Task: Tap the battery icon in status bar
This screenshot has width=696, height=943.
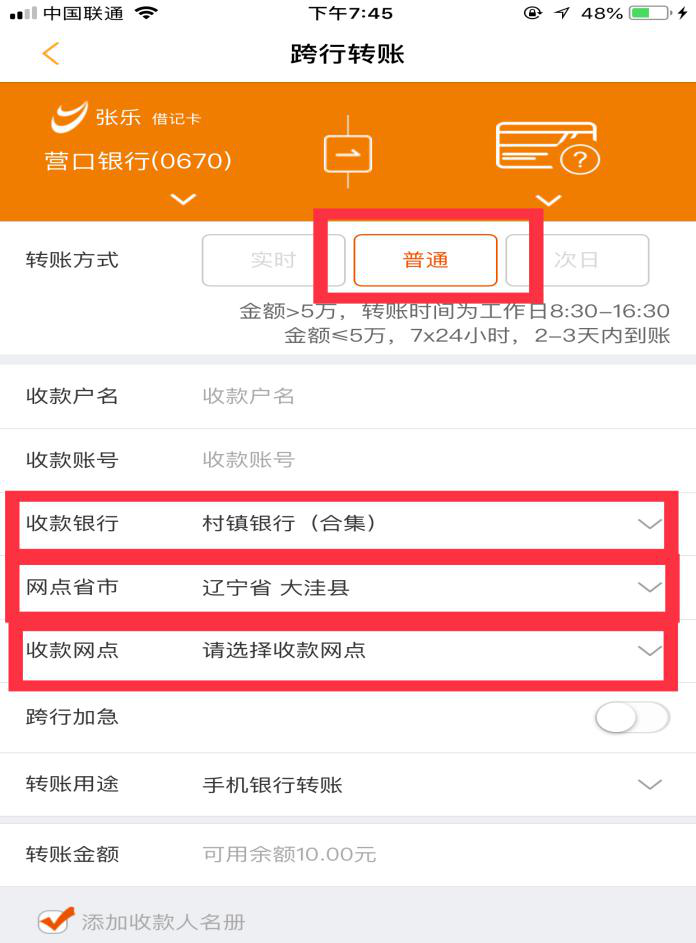Action: tap(650, 13)
